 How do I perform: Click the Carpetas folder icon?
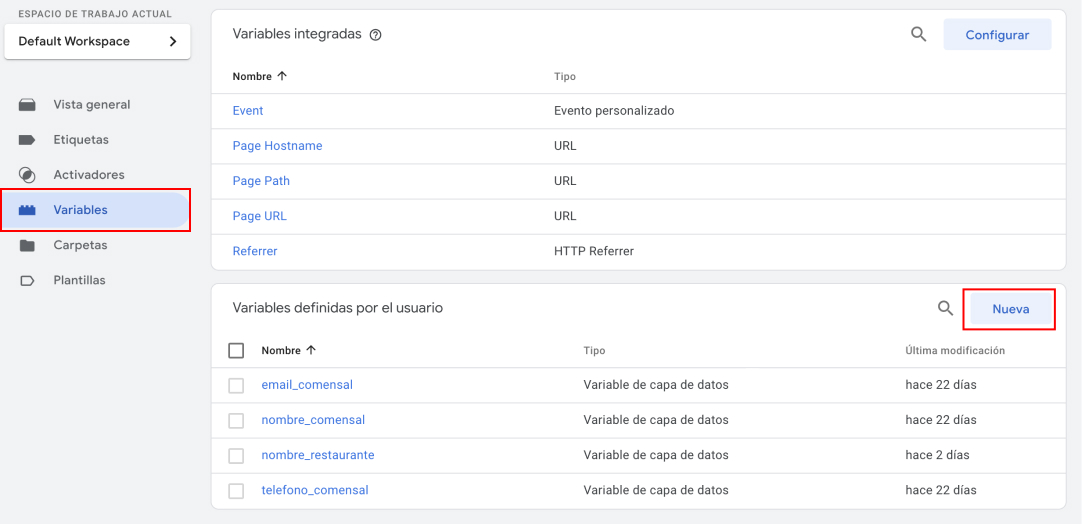point(28,245)
